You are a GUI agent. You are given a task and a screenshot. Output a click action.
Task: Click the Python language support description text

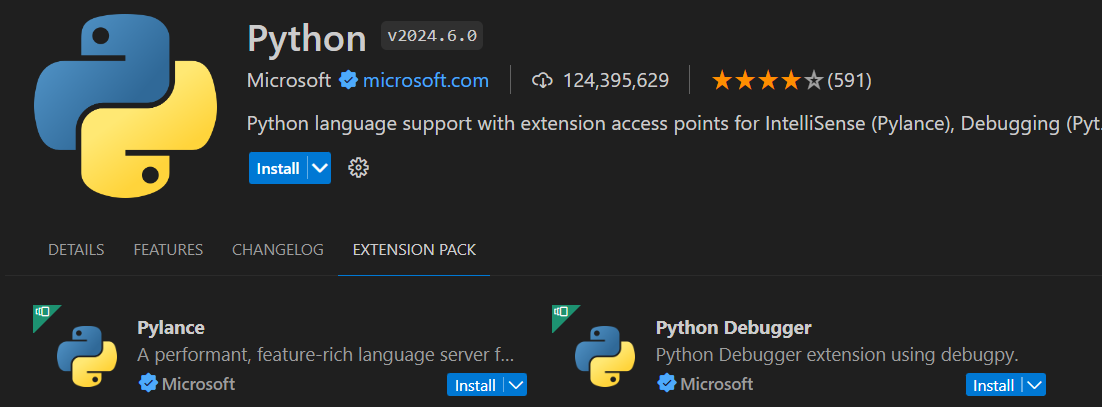coord(675,124)
